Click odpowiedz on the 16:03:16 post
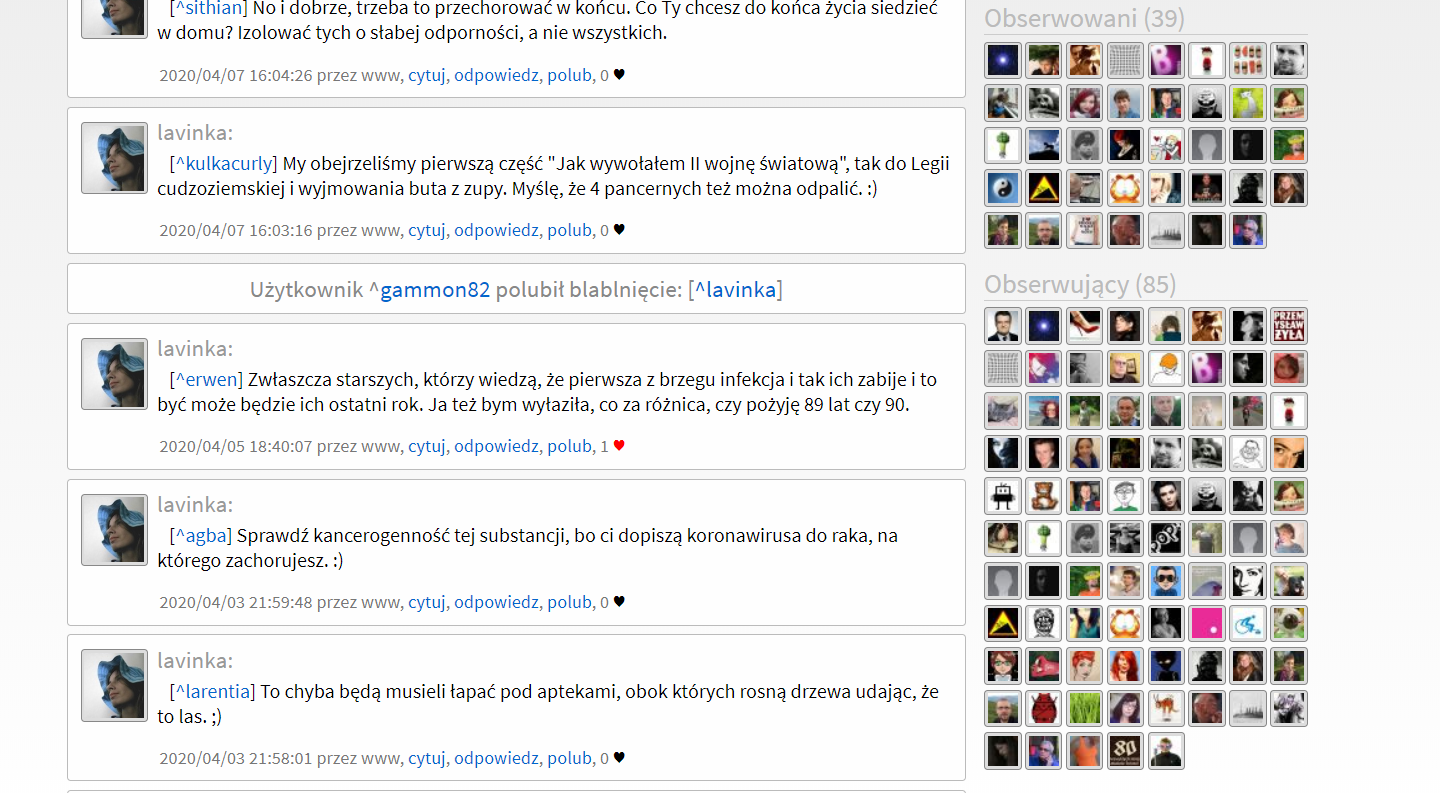The width and height of the screenshot is (1440, 793). tap(496, 231)
